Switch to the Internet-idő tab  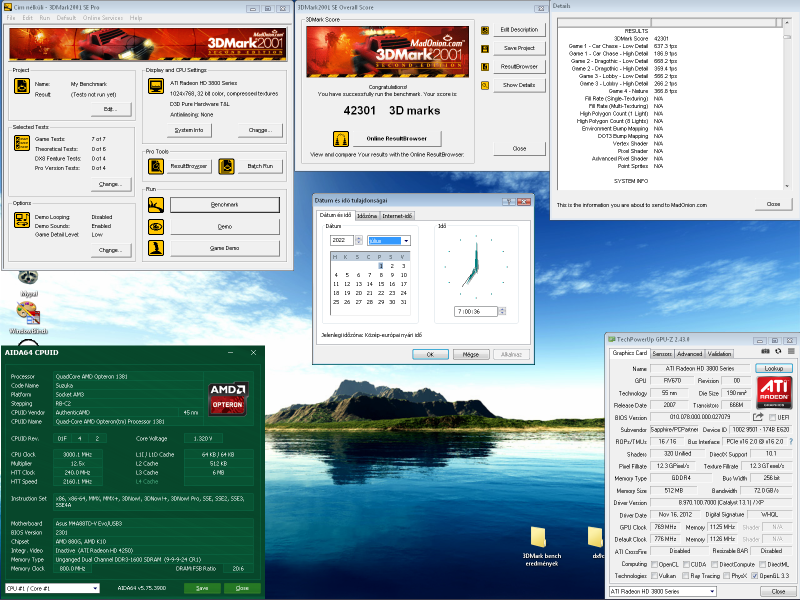click(397, 216)
